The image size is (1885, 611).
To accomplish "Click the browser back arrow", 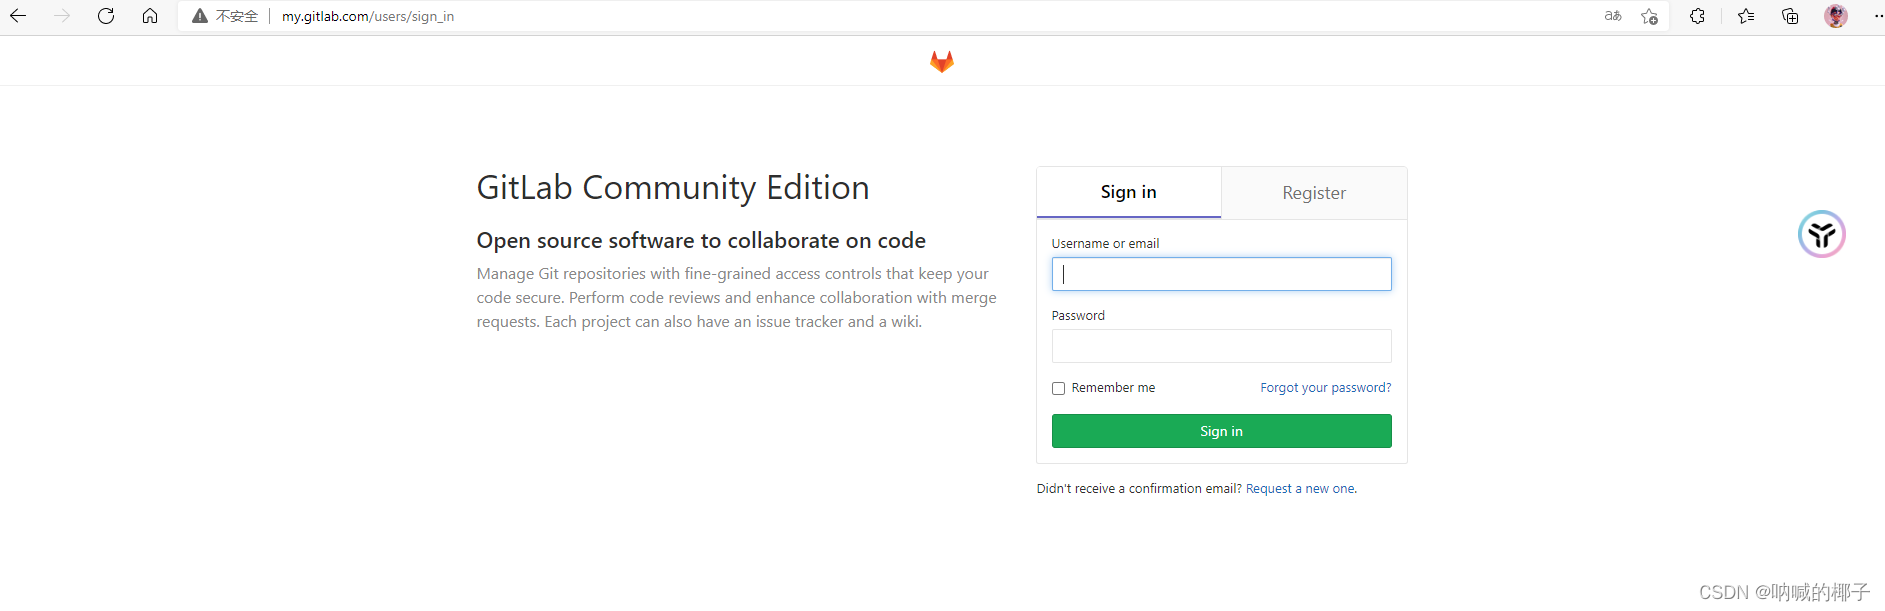I will (18, 16).
